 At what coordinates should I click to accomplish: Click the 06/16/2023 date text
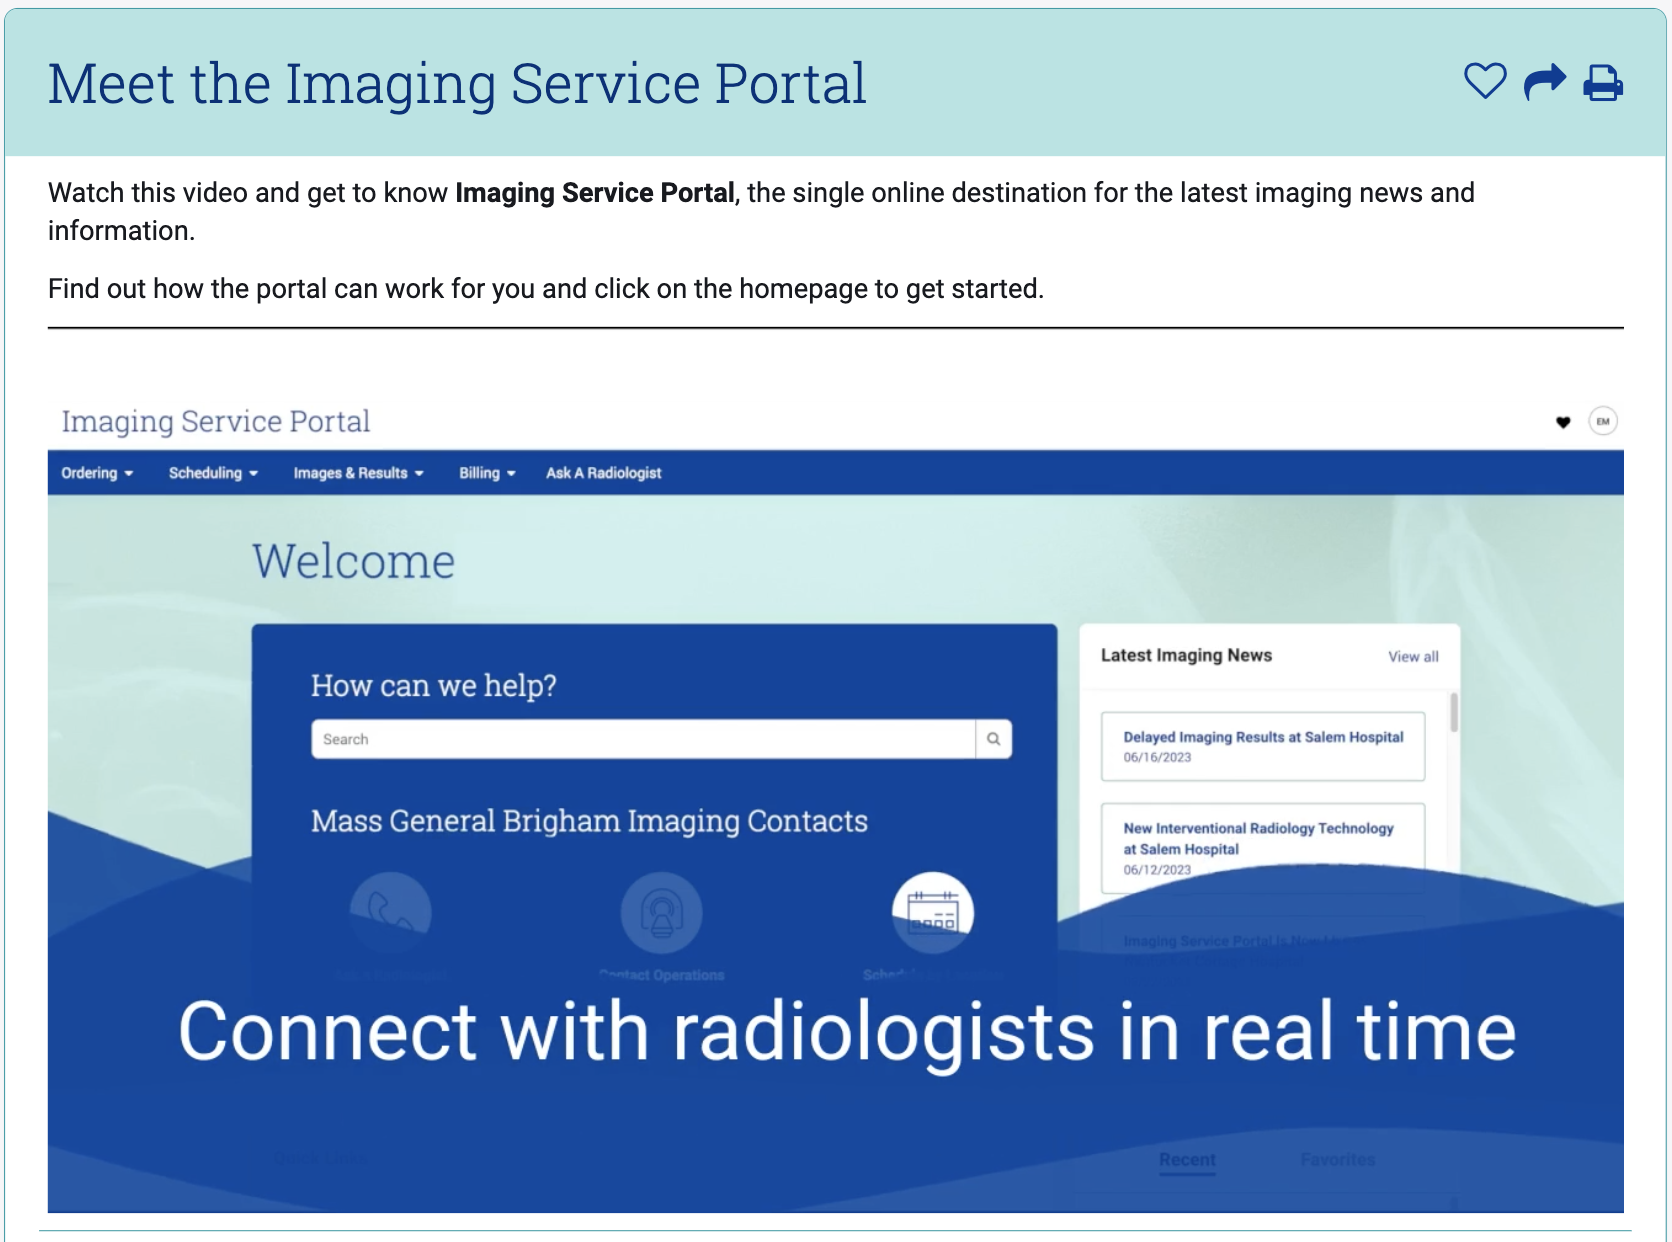pos(1157,757)
